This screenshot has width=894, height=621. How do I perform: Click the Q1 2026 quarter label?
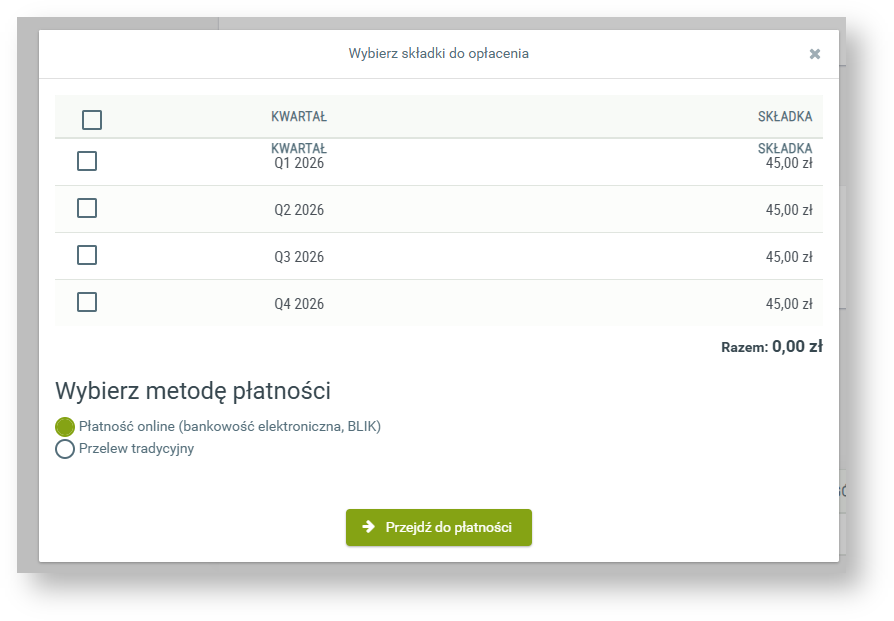[299, 163]
